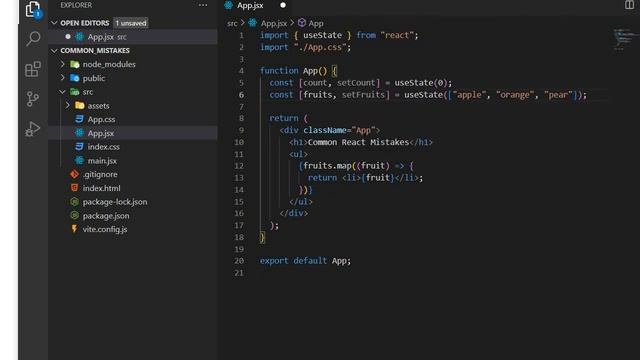This screenshot has width=640, height=360.
Task: Open the Source Control icon
Action: point(33,99)
